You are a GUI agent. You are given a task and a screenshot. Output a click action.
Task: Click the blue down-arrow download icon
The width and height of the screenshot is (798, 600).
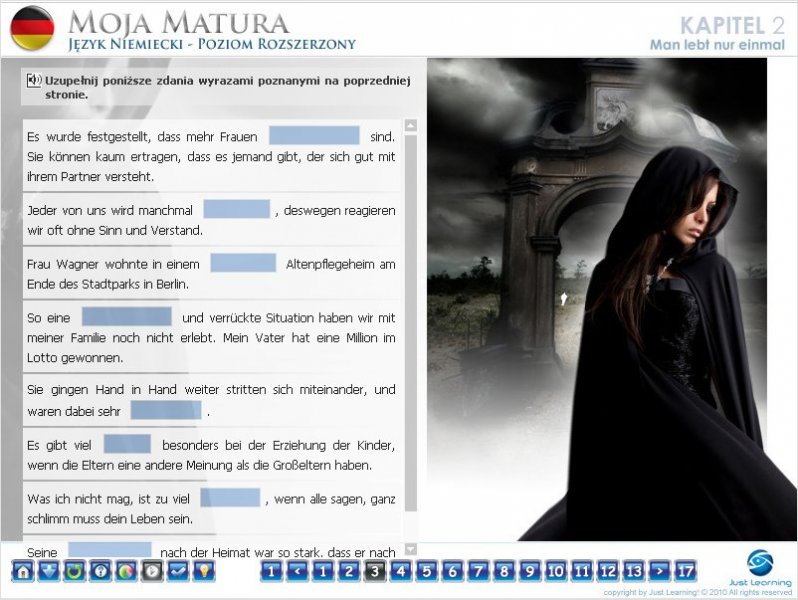(49, 571)
